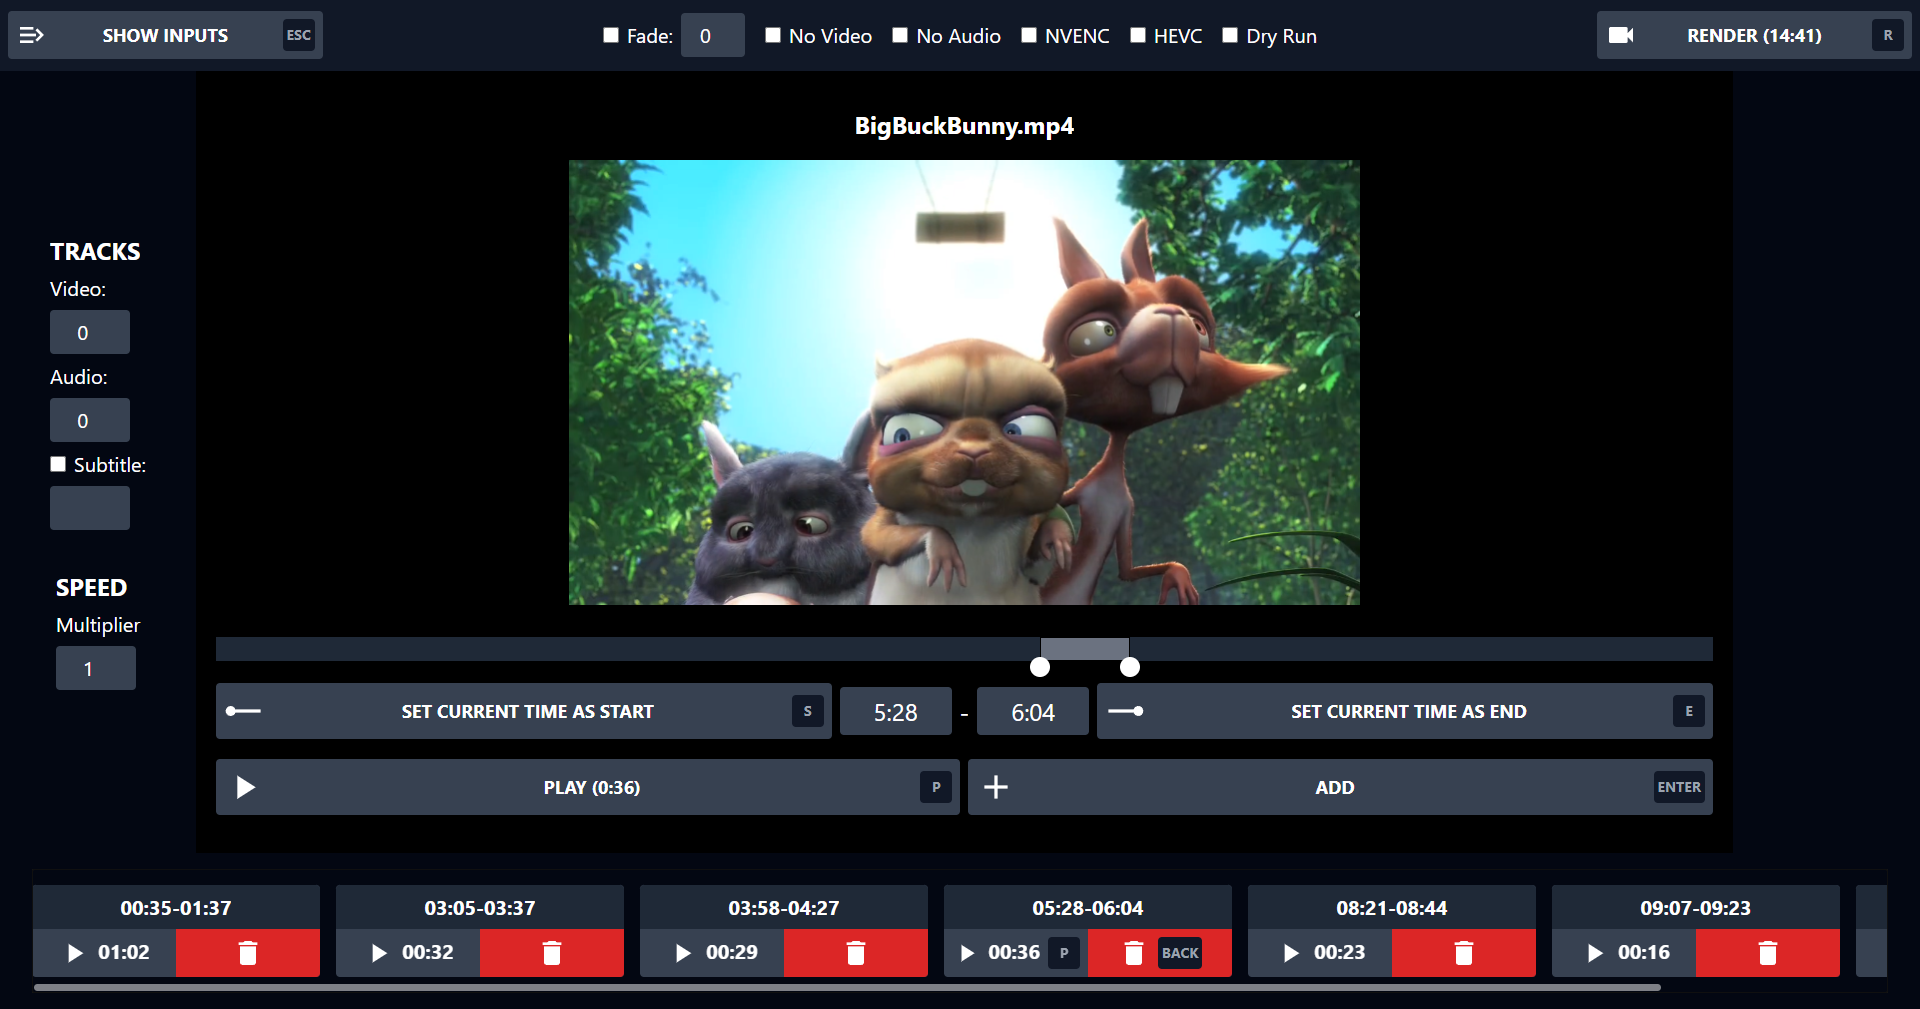
Task: Click the Show Inputs button label
Action: [x=165, y=35]
